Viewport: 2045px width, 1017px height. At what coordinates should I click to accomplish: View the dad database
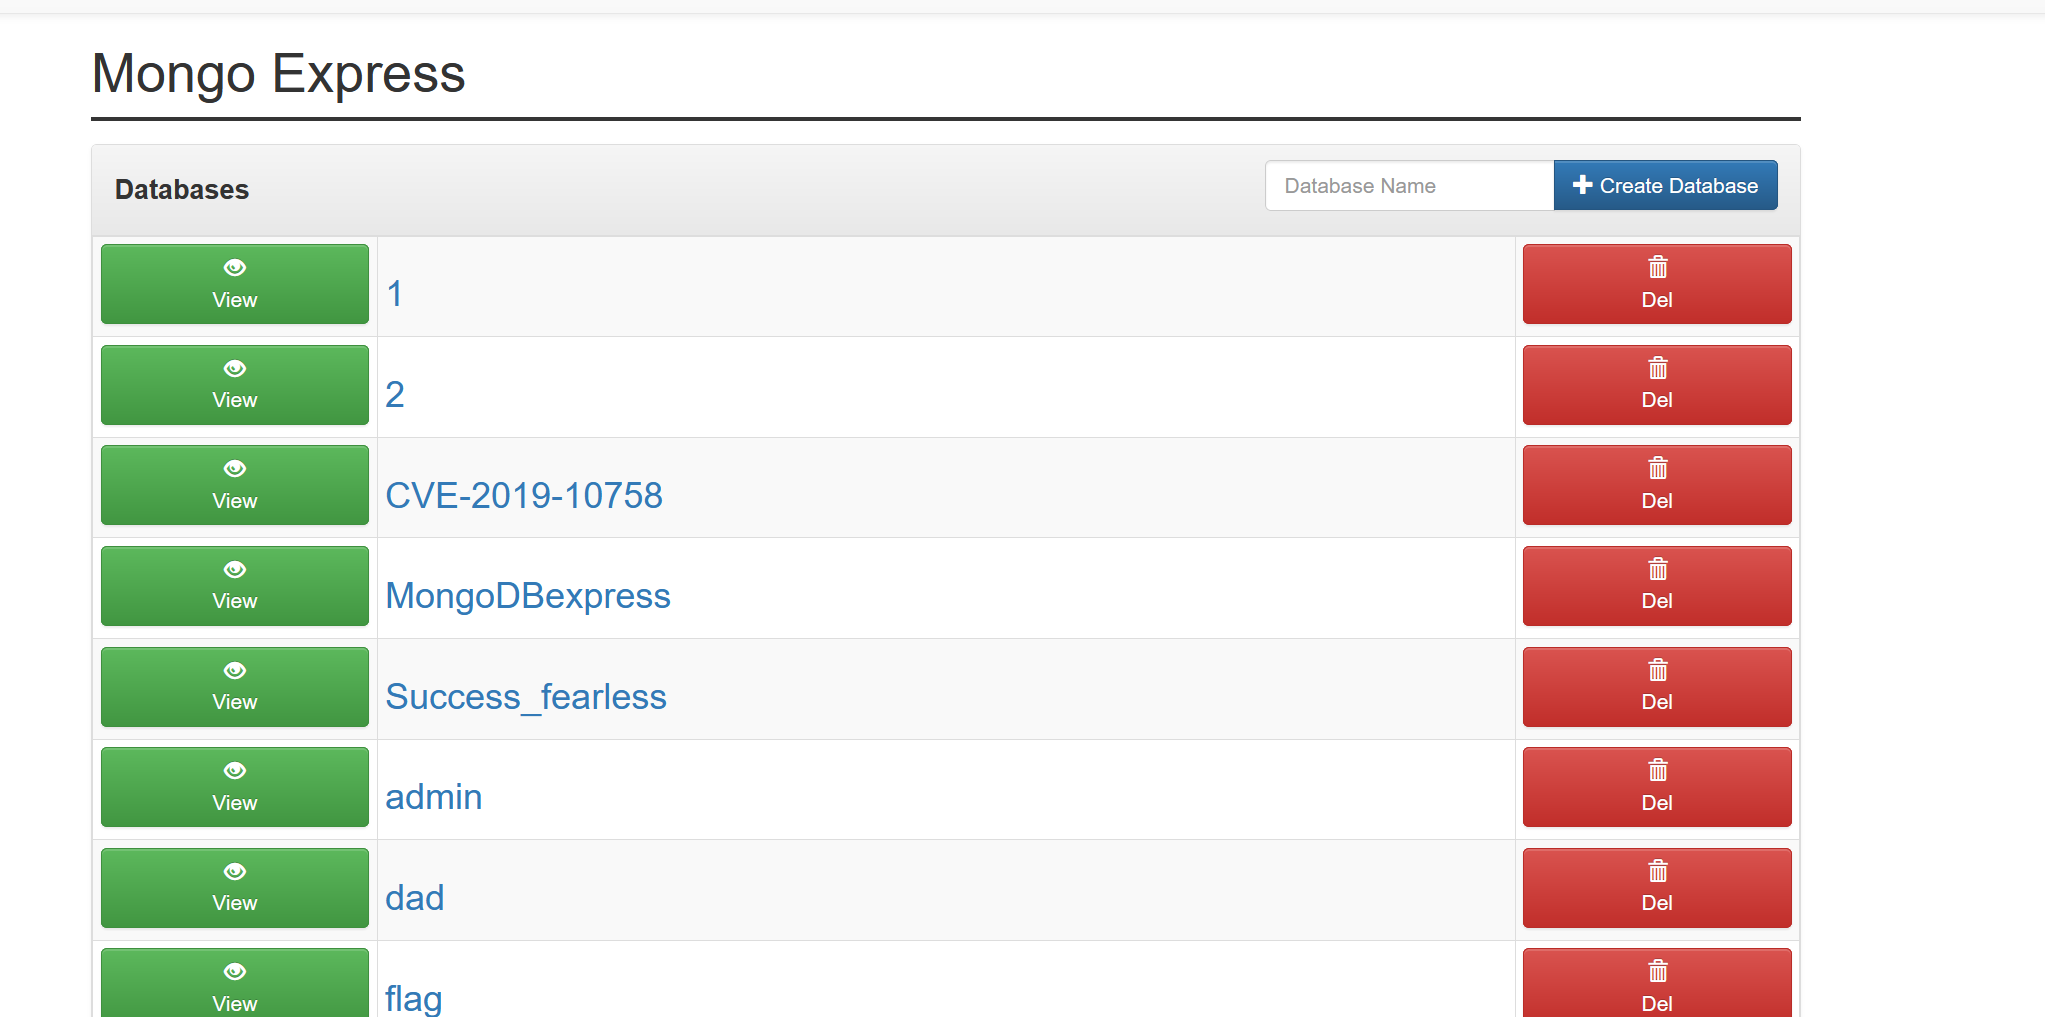(x=235, y=888)
